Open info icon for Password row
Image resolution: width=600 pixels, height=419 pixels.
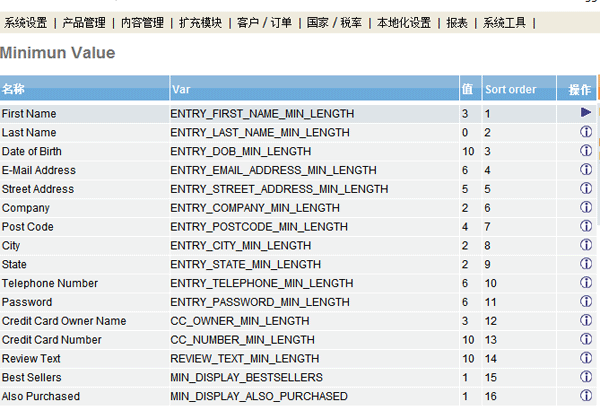point(586,302)
